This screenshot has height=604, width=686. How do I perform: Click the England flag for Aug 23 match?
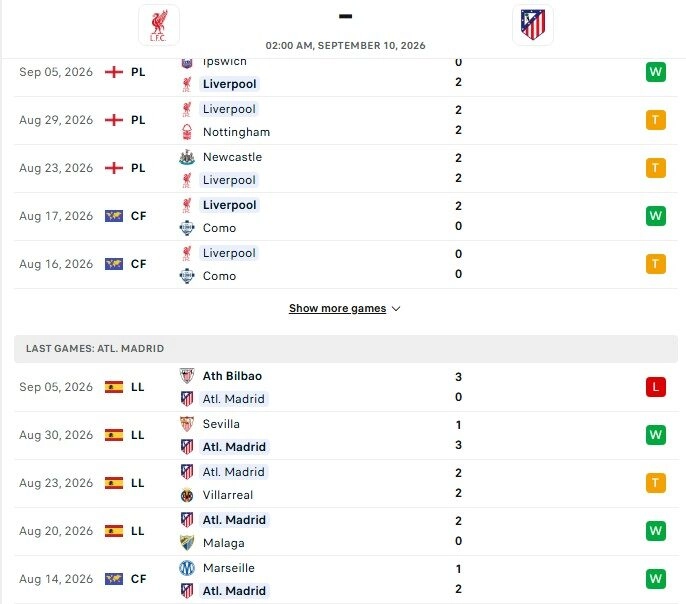(x=114, y=168)
